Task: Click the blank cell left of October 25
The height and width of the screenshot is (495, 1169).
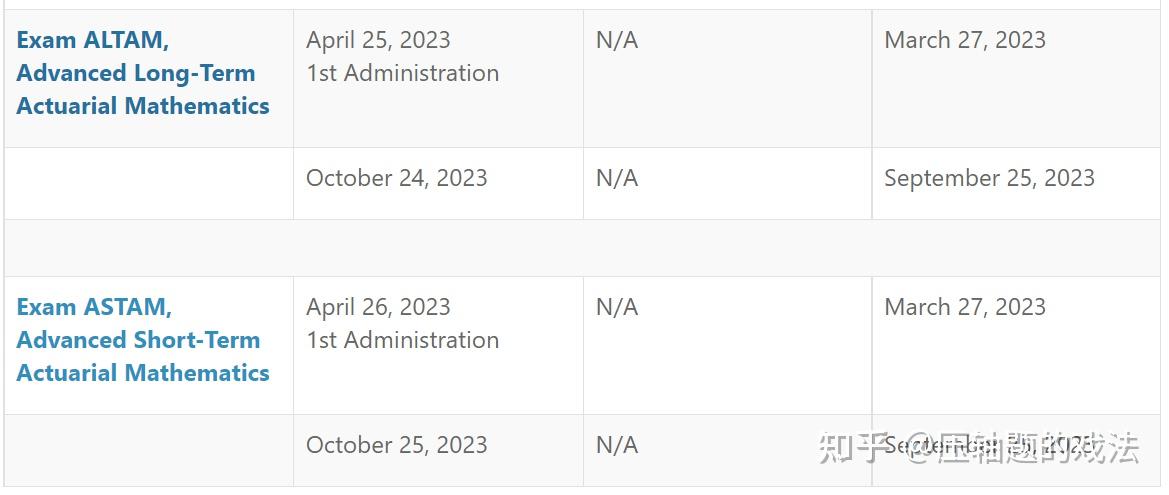Action: [148, 450]
